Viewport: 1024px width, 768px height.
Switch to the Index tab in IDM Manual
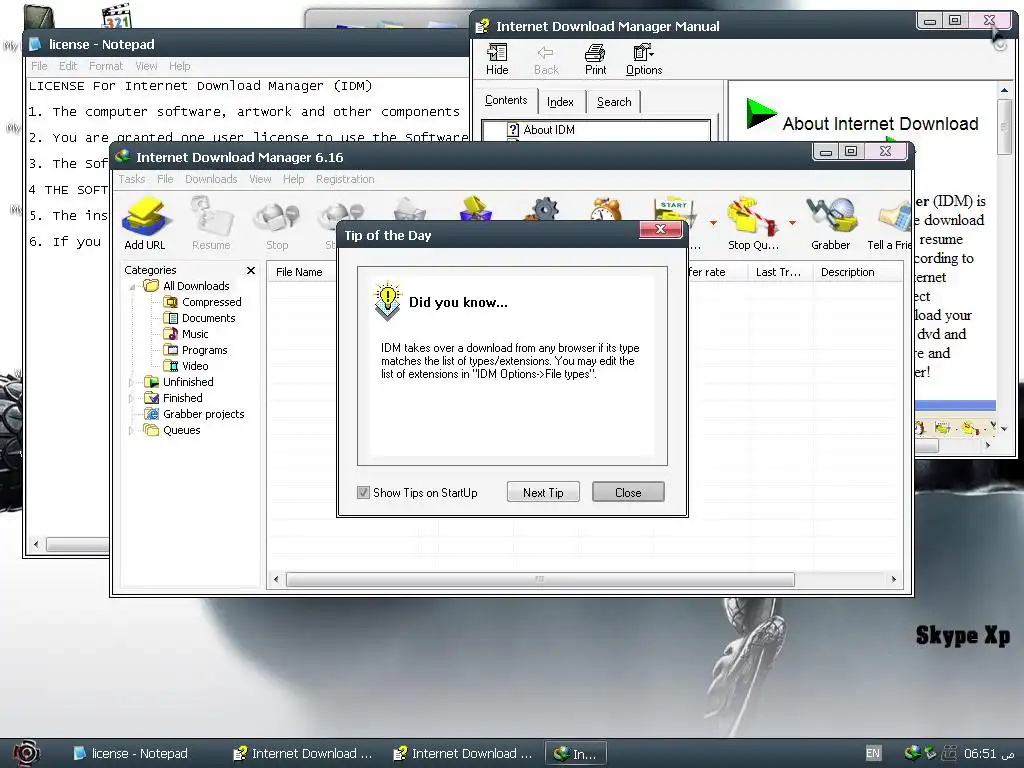pos(560,102)
